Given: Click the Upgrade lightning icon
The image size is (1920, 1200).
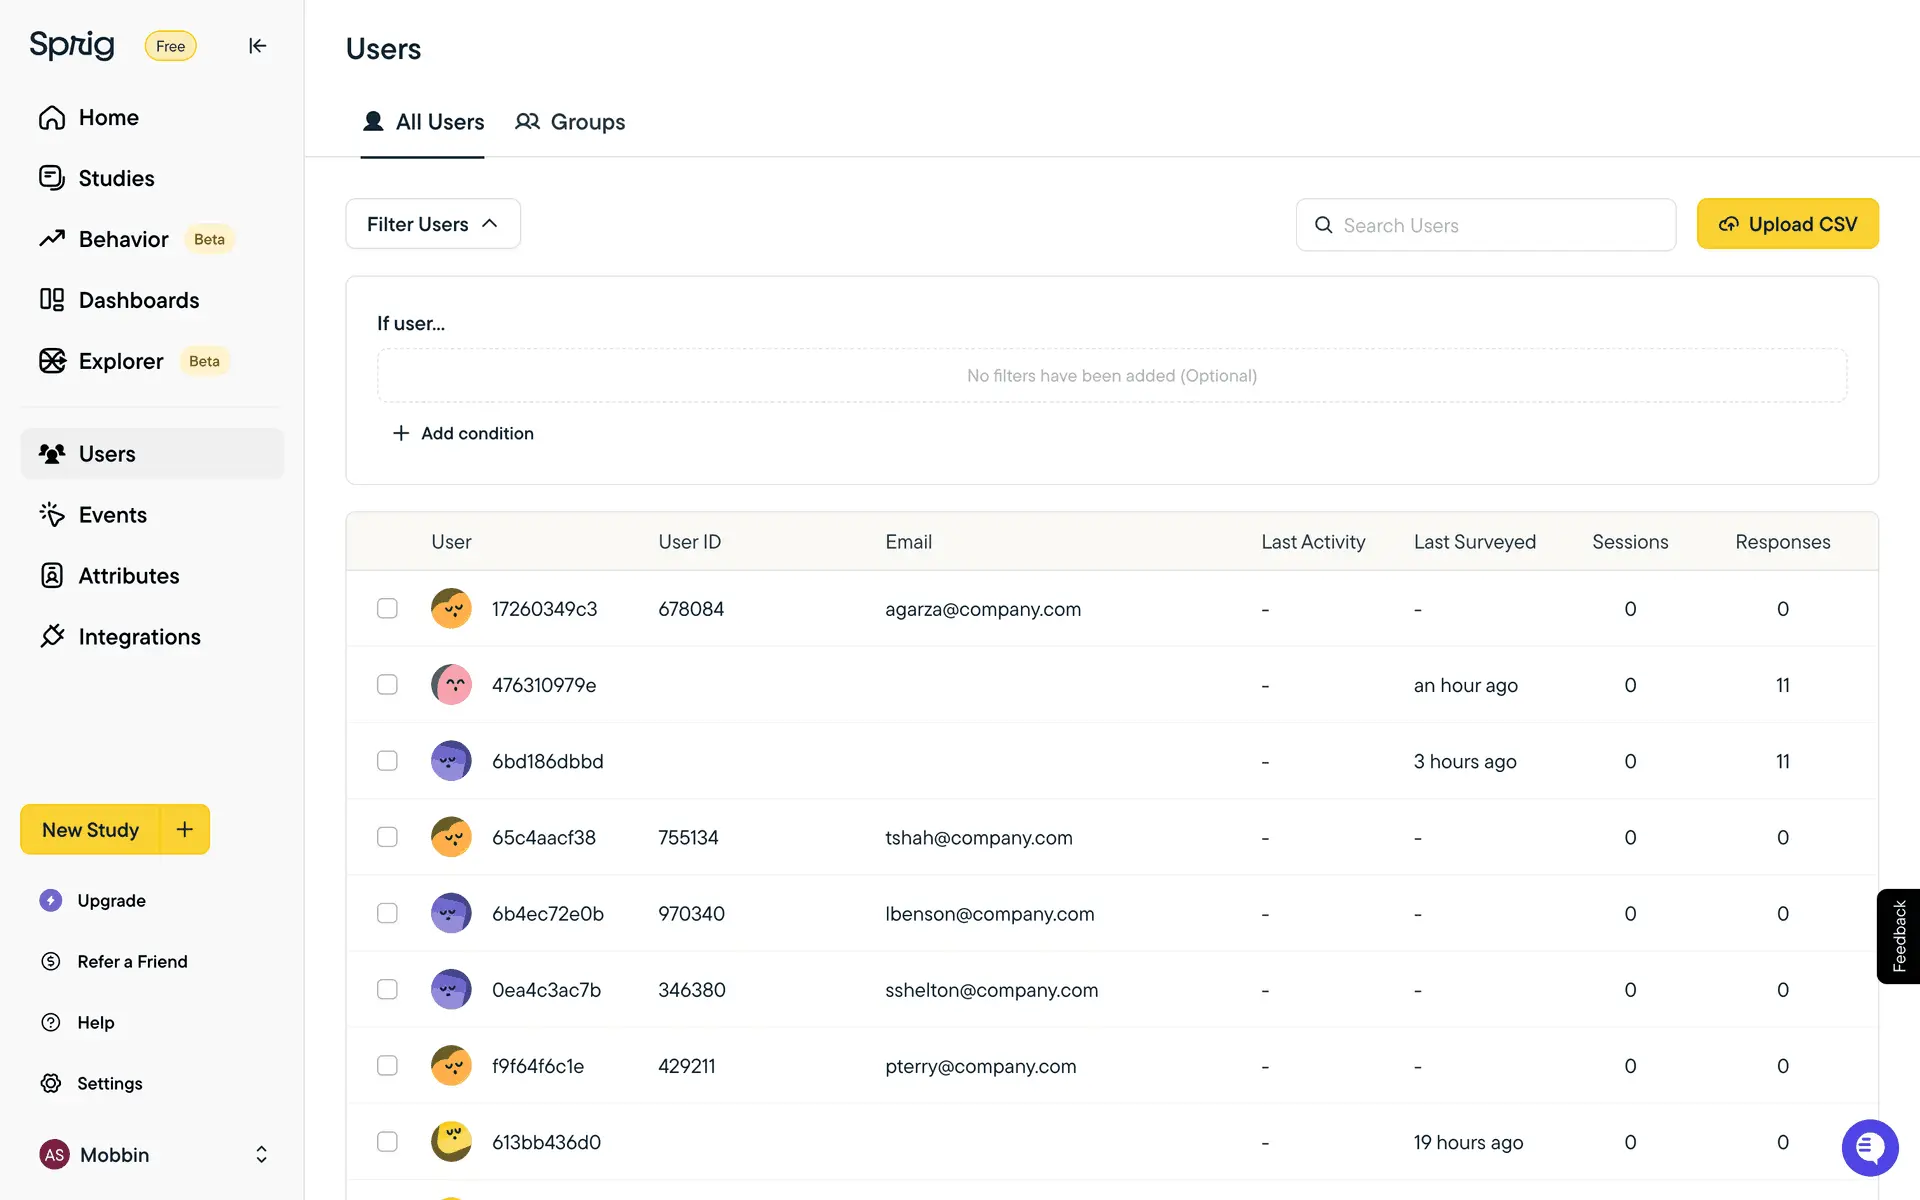Looking at the screenshot, I should click(x=51, y=901).
